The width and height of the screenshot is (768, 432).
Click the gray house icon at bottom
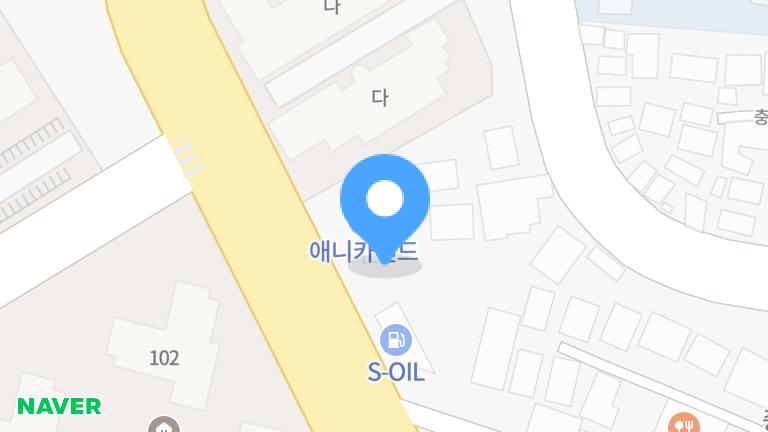tap(164, 425)
